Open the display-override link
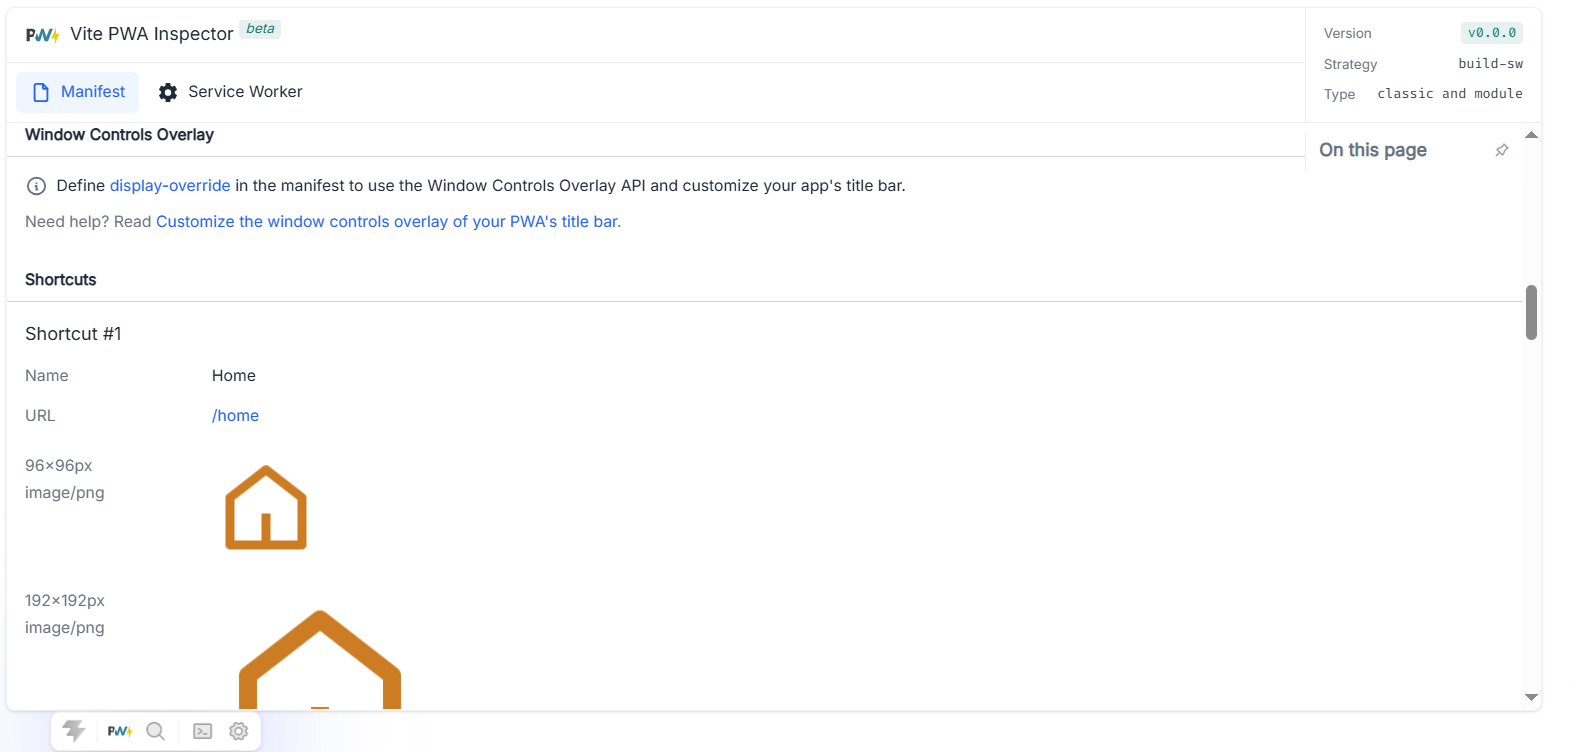This screenshot has width=1572, height=752. point(170,186)
